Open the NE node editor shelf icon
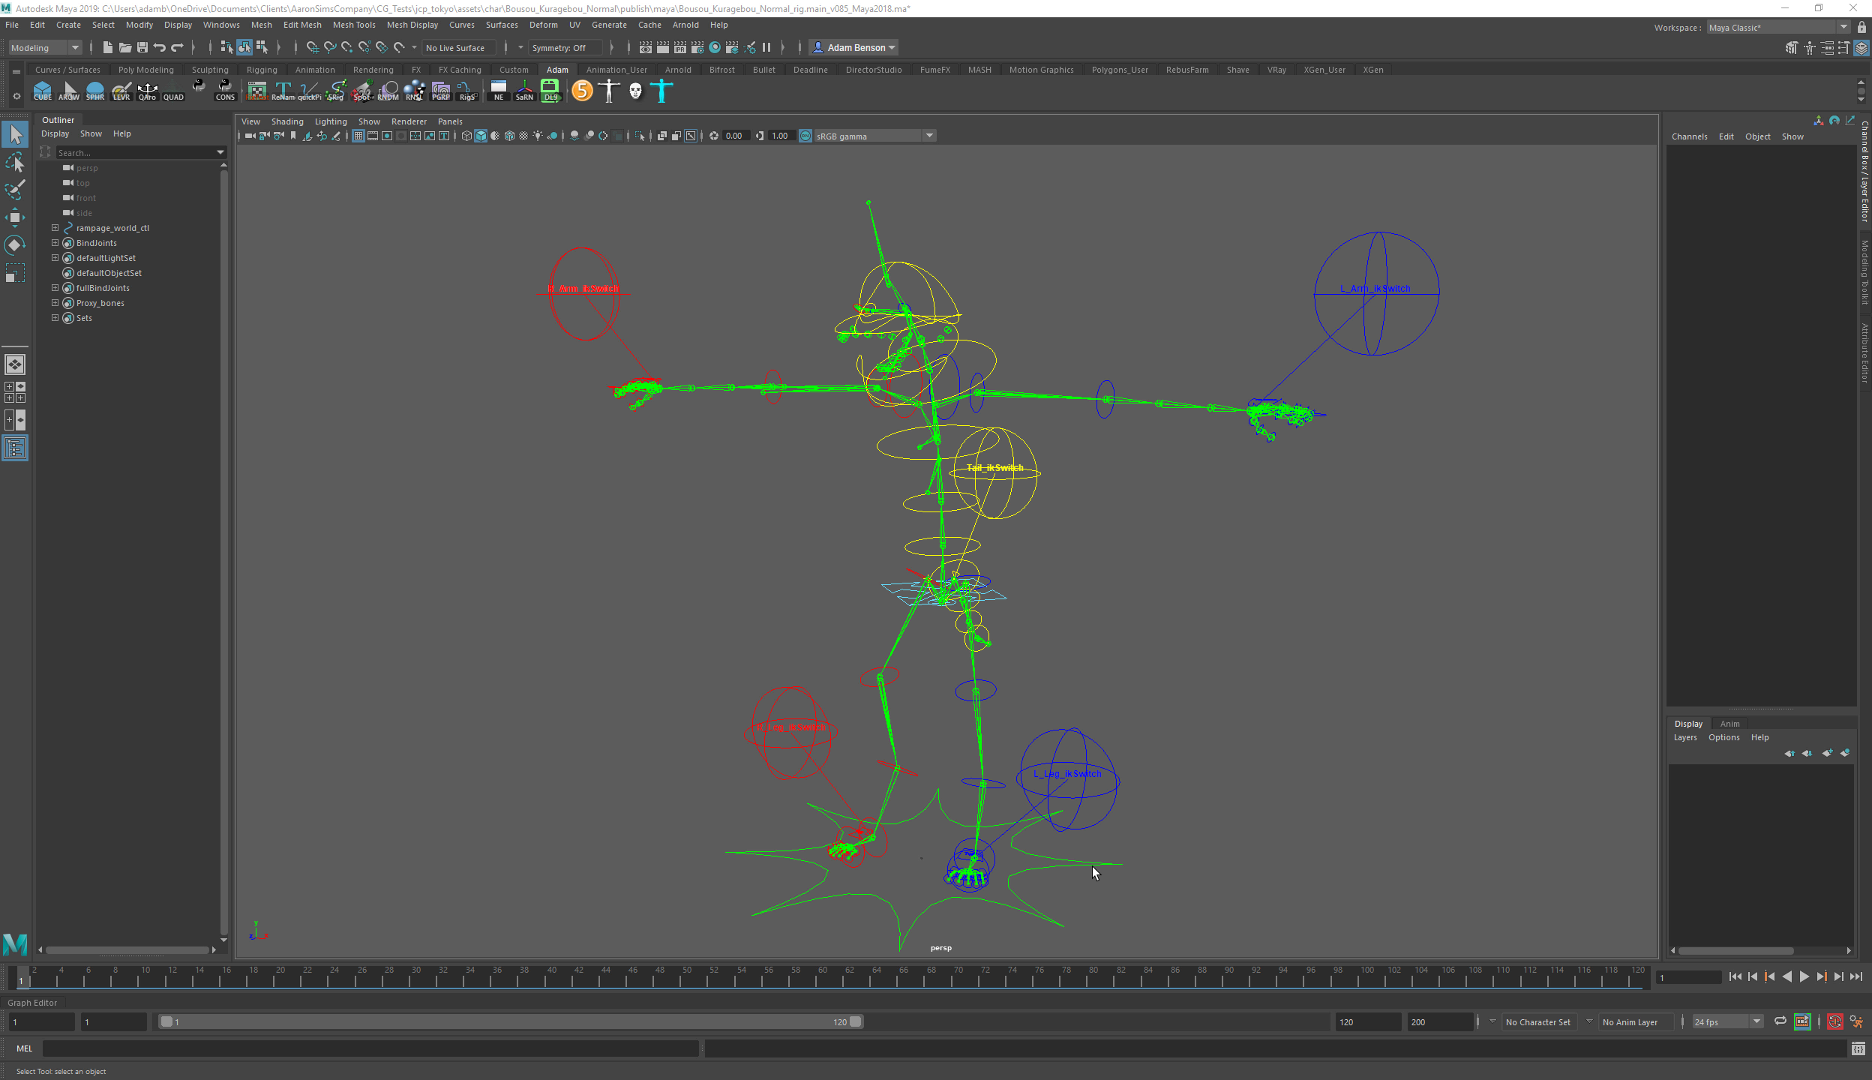 tap(498, 91)
